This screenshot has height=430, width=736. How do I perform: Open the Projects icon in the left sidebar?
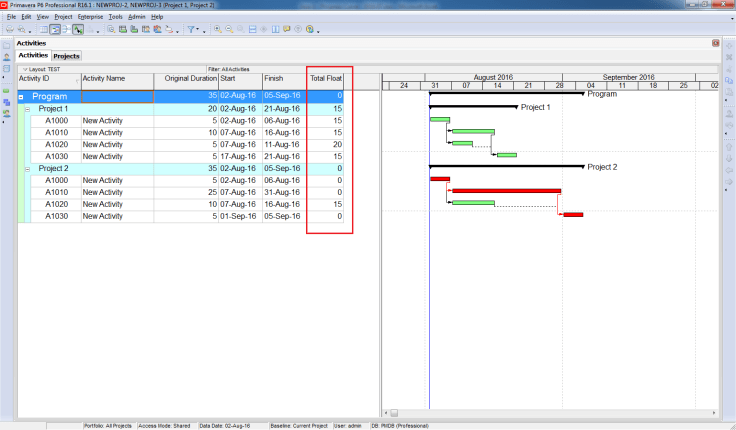tap(7, 46)
